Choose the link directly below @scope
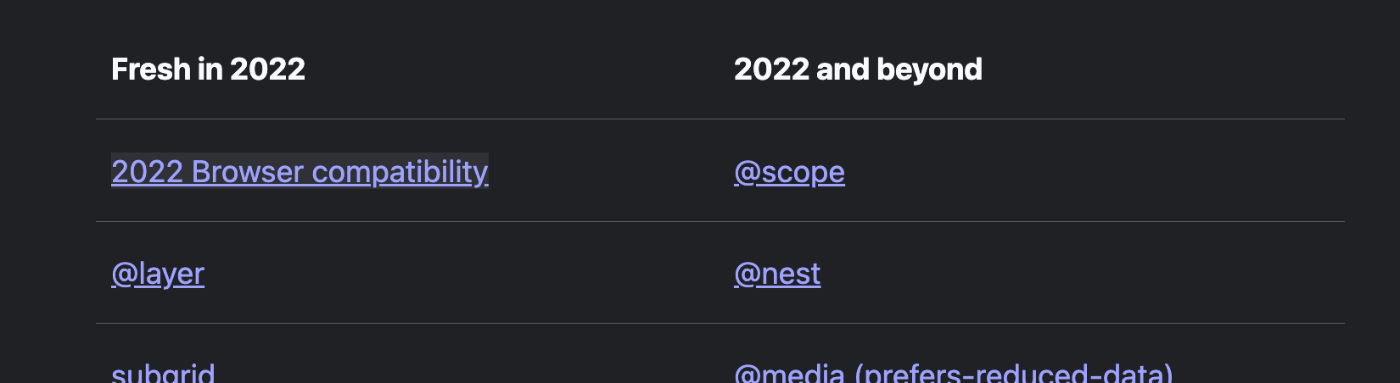 click(777, 274)
